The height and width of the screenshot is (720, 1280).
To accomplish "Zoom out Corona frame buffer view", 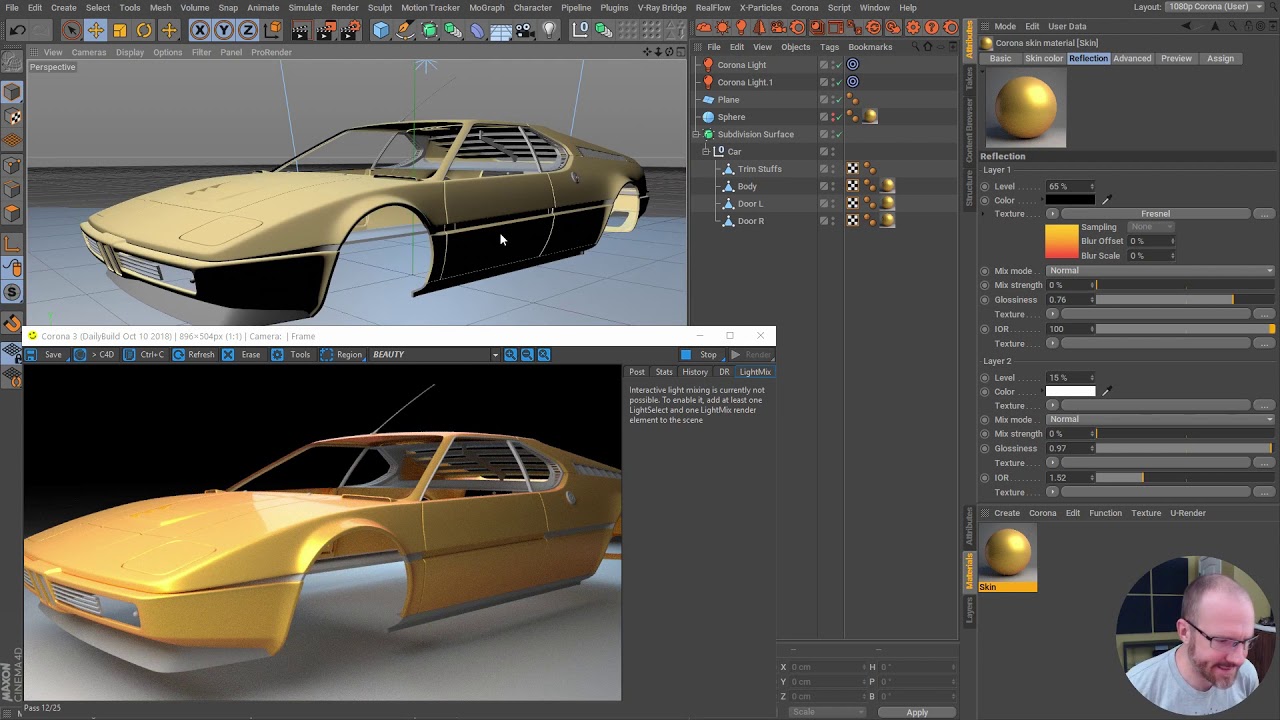I will [527, 354].
